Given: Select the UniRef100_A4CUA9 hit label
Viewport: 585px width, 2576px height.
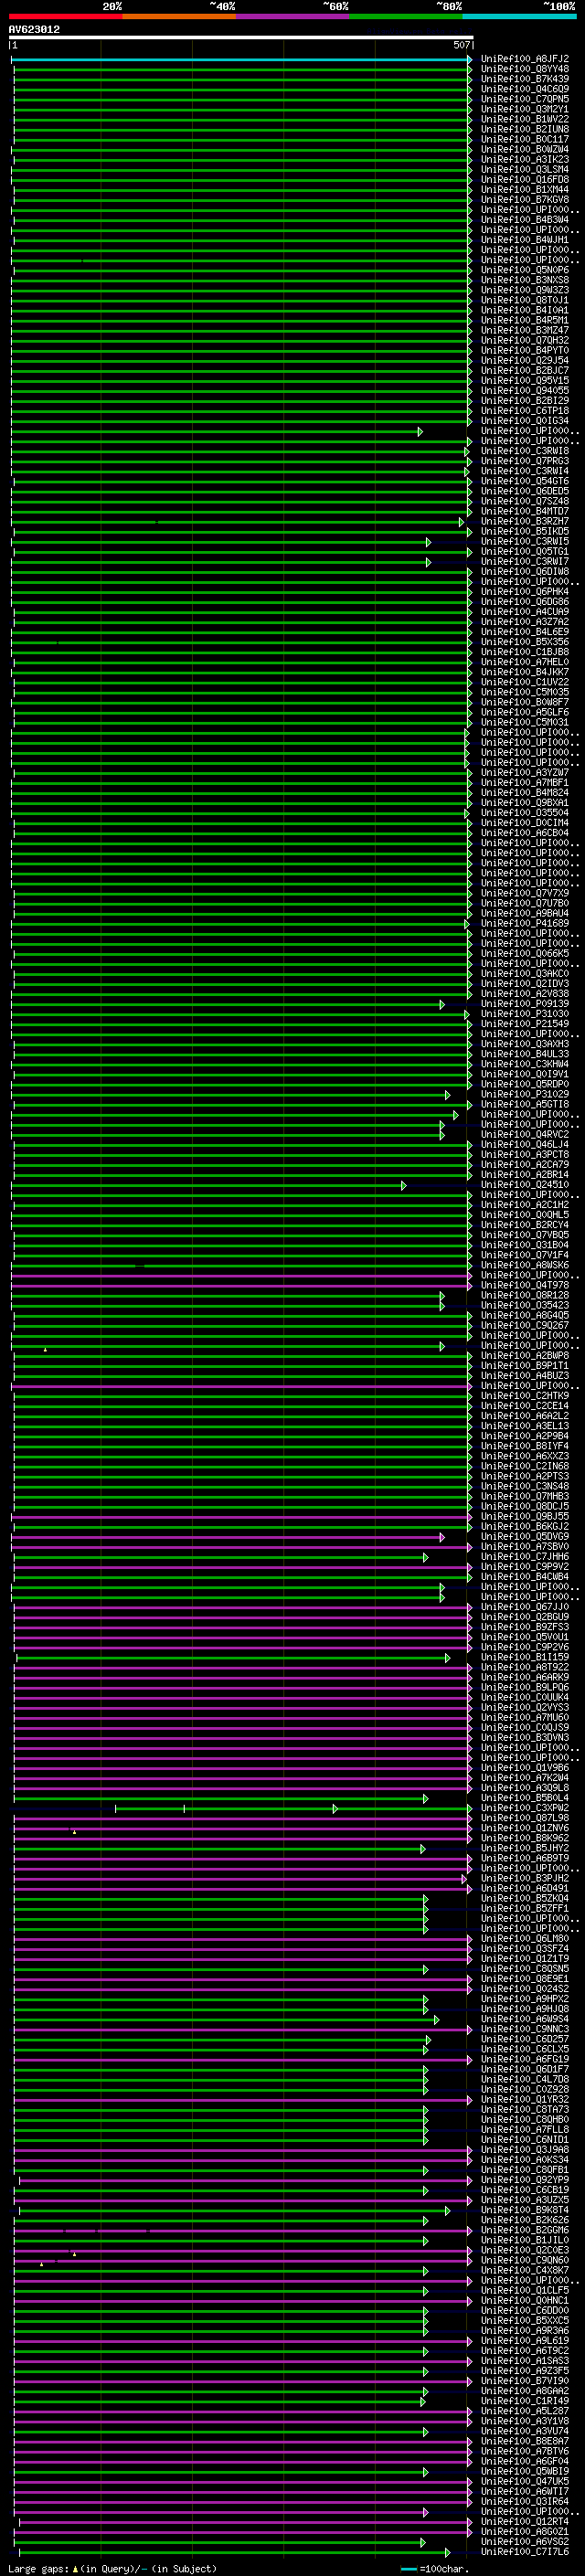Looking at the screenshot, I should click(x=525, y=611).
